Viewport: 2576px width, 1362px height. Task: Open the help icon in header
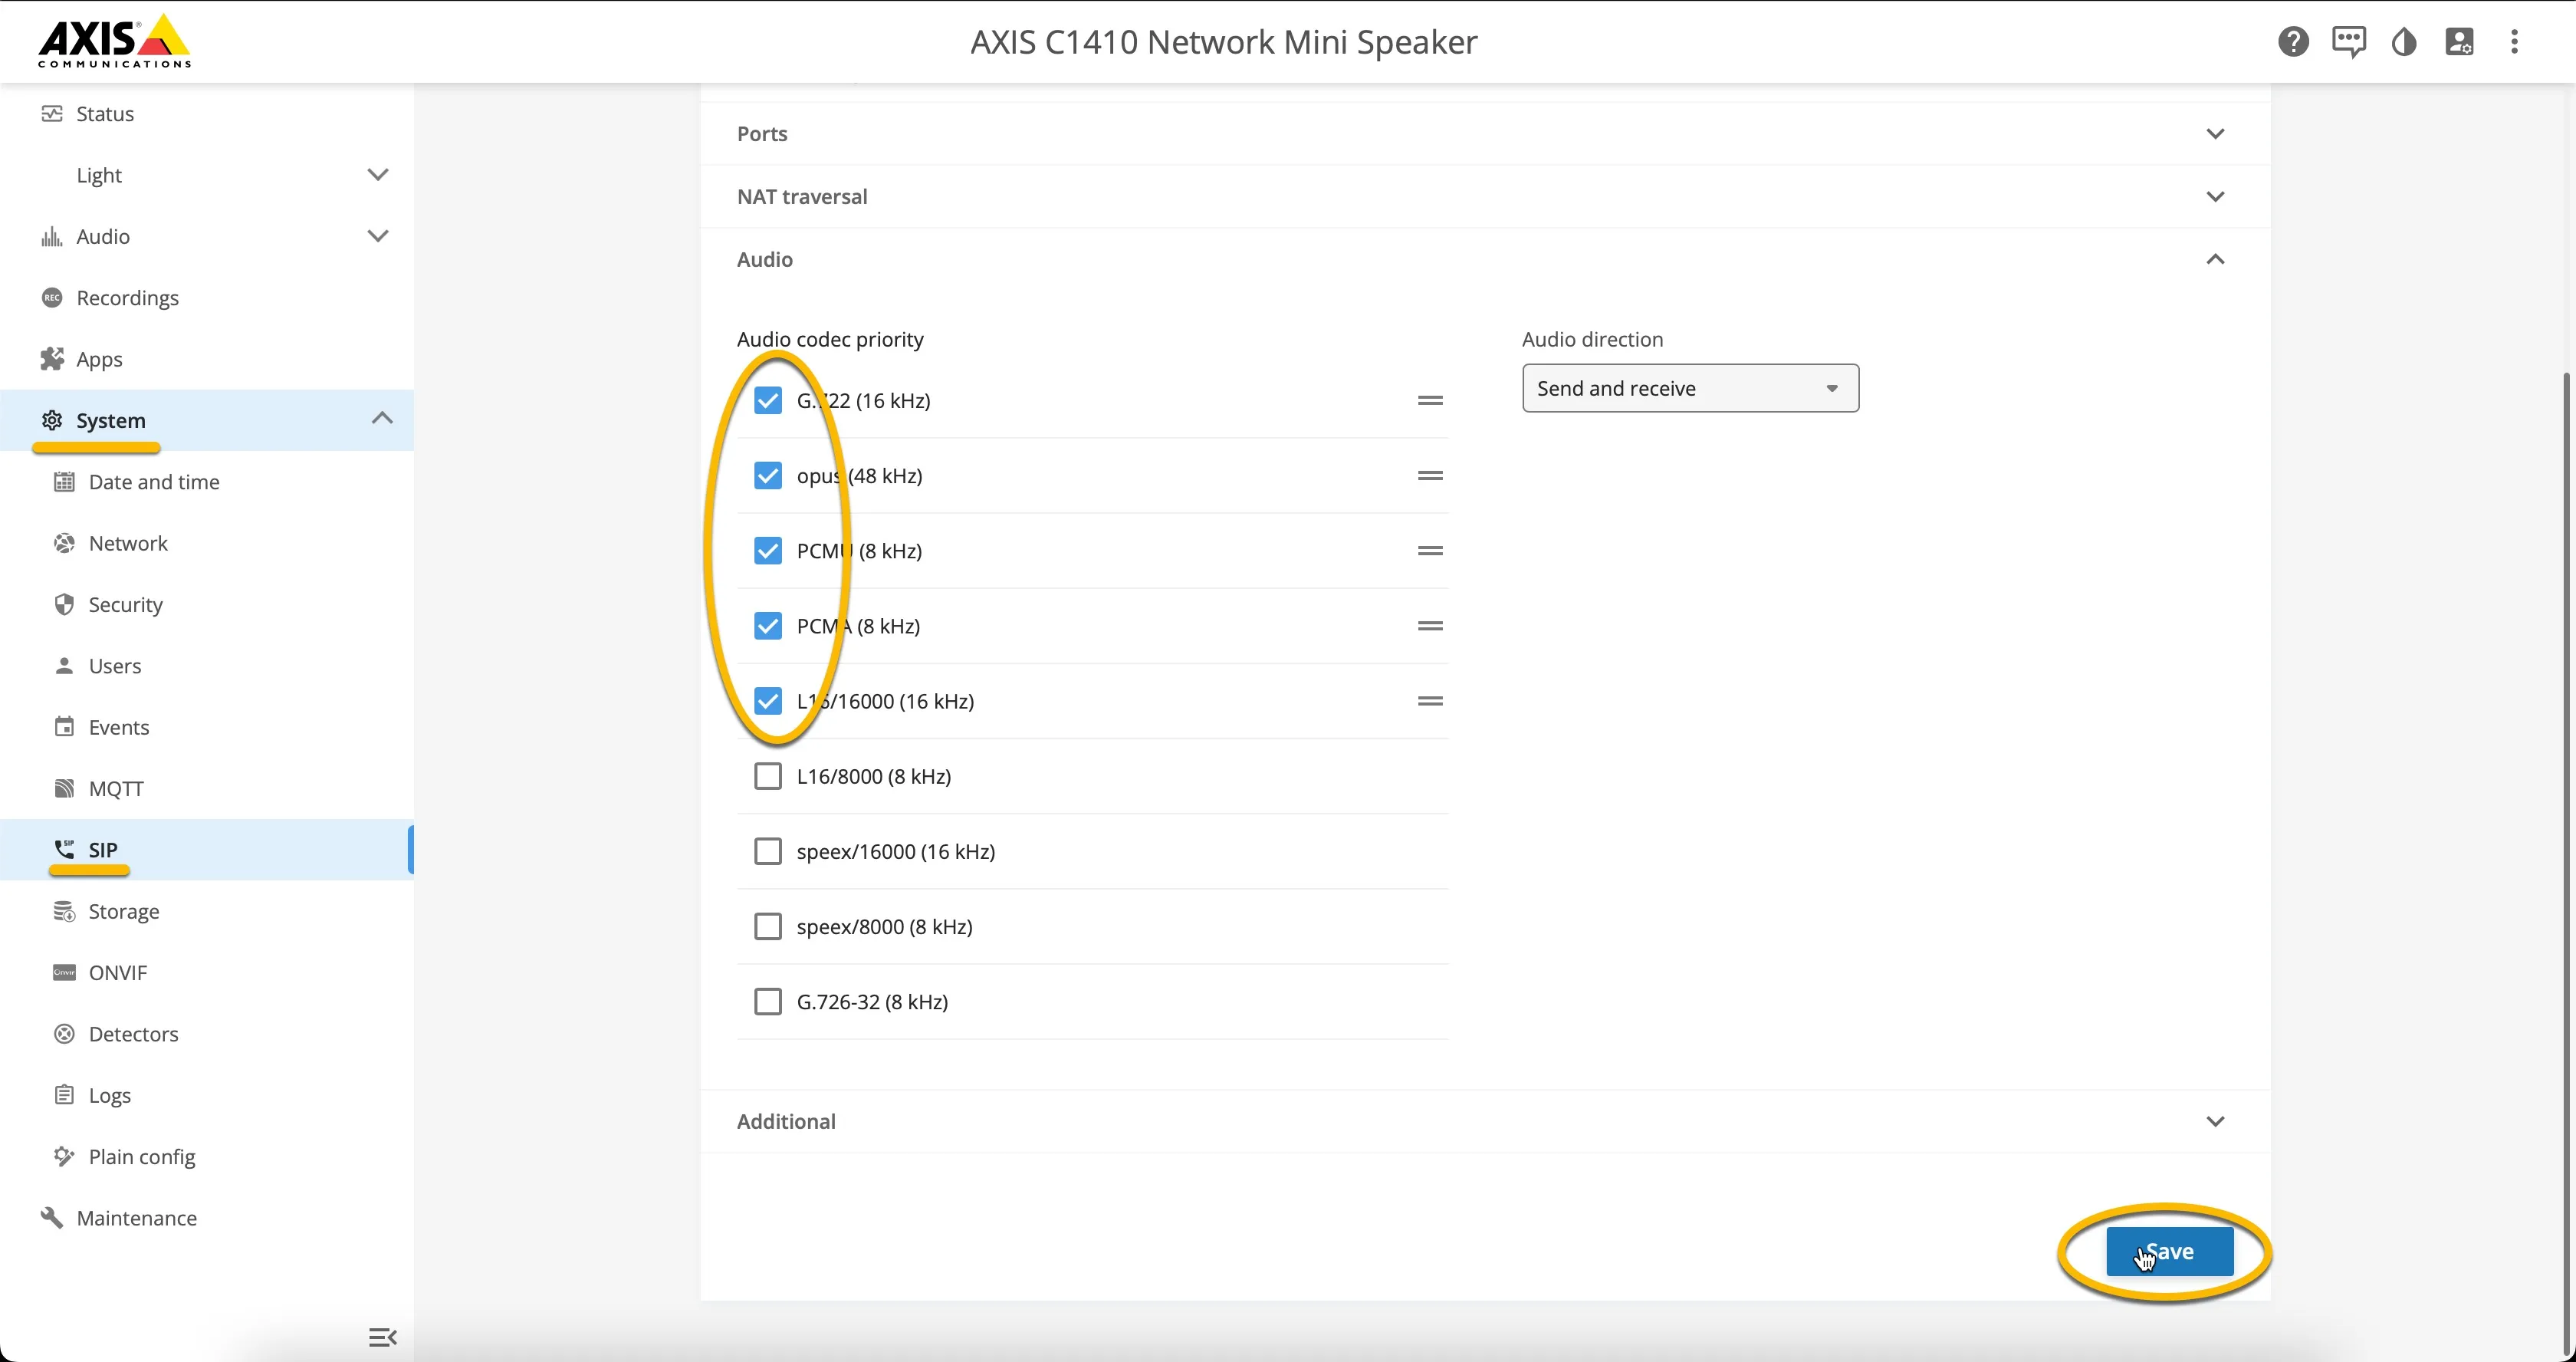tap(2293, 42)
